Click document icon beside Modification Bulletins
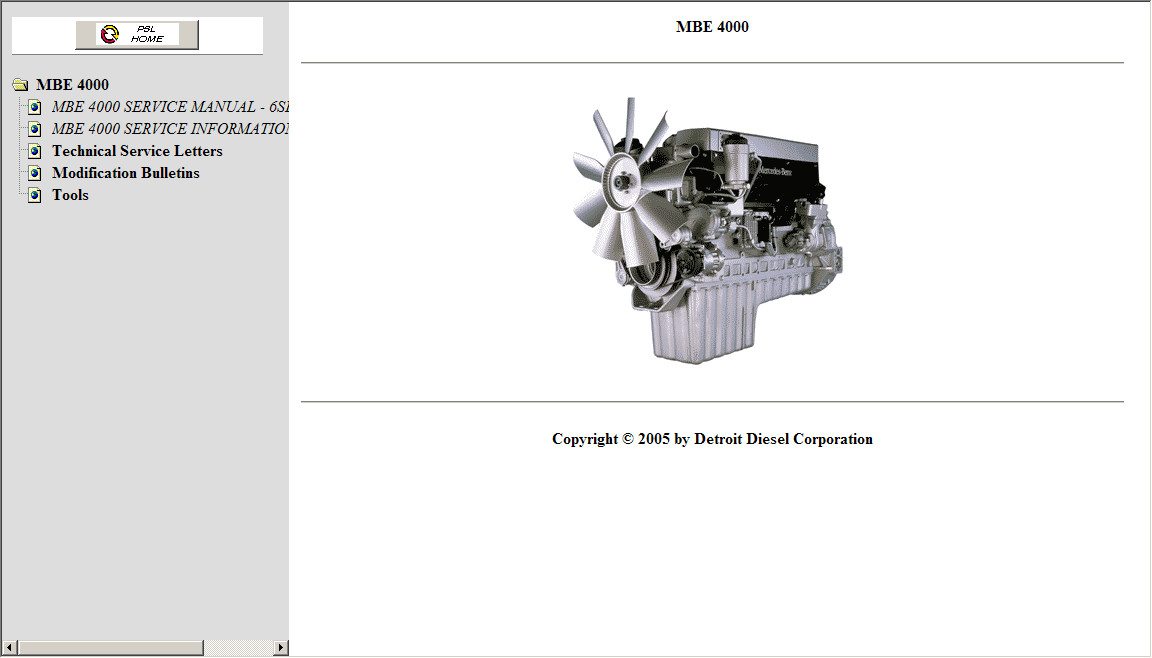1152x658 pixels. (35, 173)
